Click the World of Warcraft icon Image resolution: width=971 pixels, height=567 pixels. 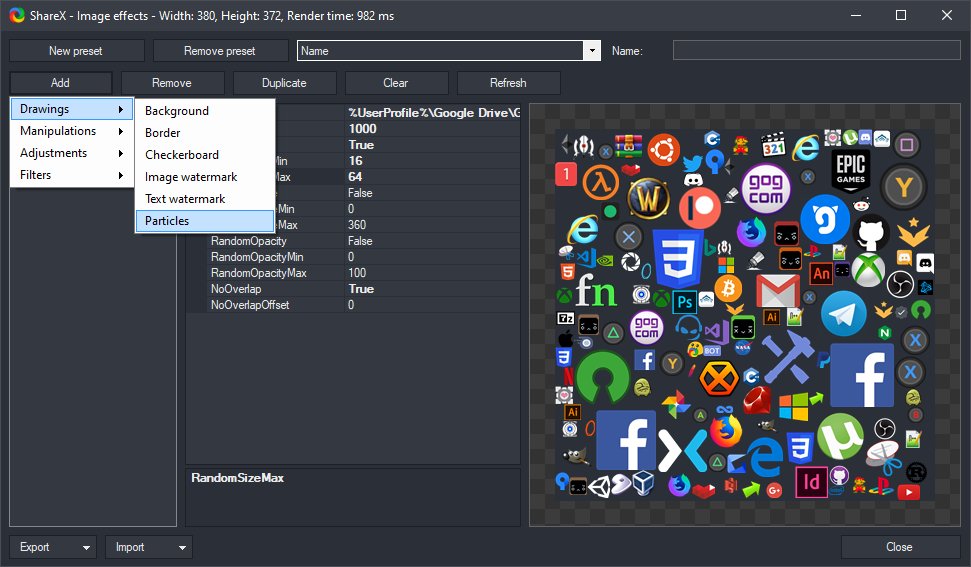tap(648, 199)
